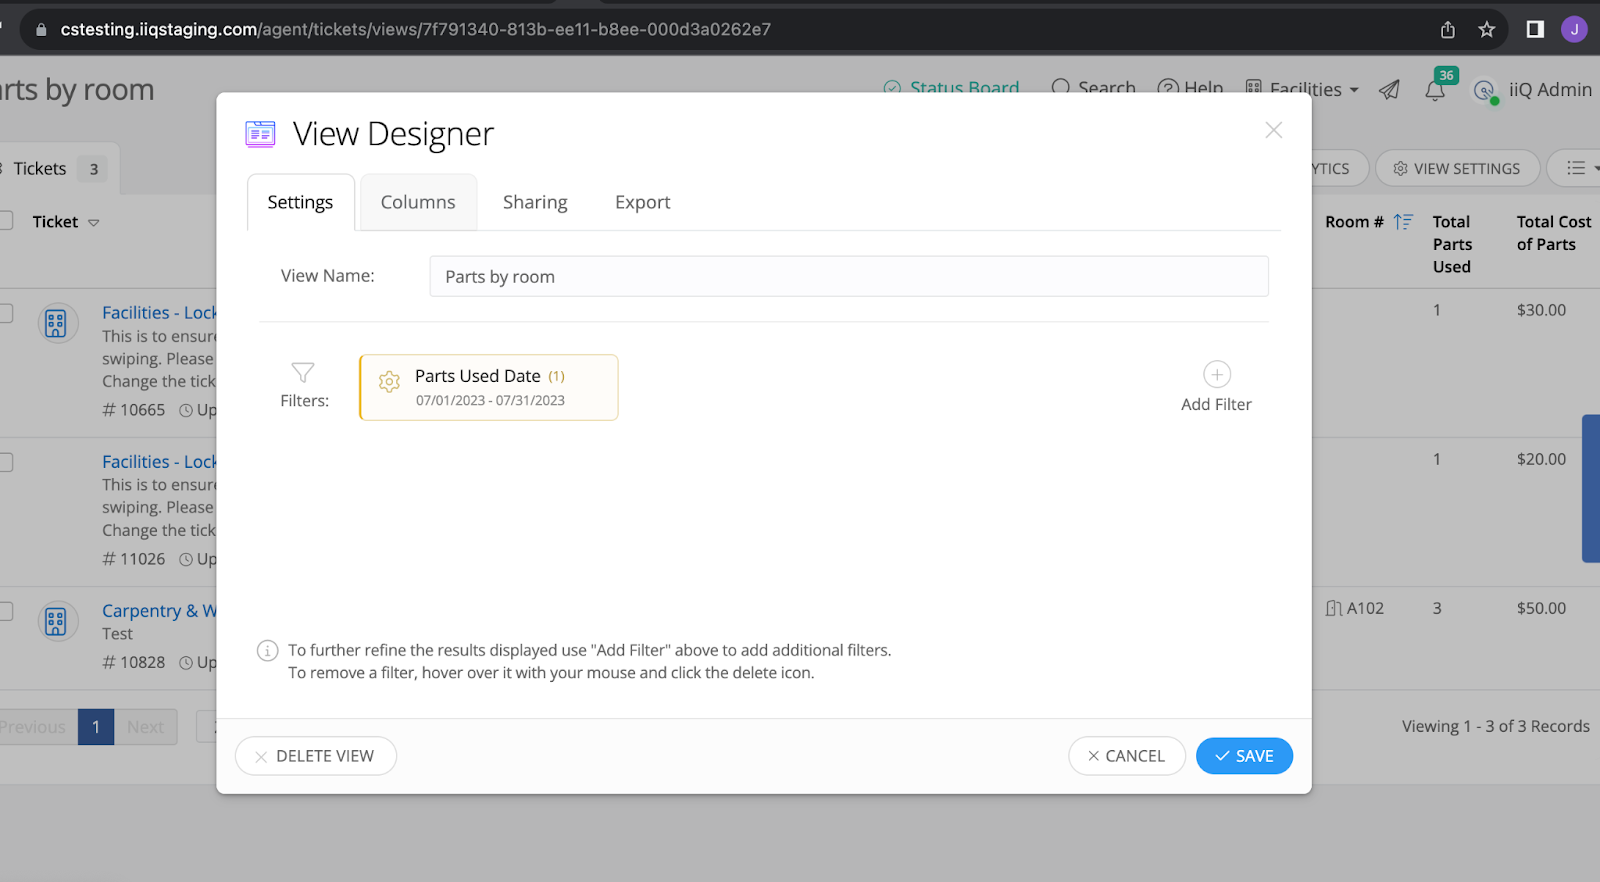Viewport: 1600px width, 882px height.
Task: Click the building icon for ticket 10828
Action: coord(56,621)
